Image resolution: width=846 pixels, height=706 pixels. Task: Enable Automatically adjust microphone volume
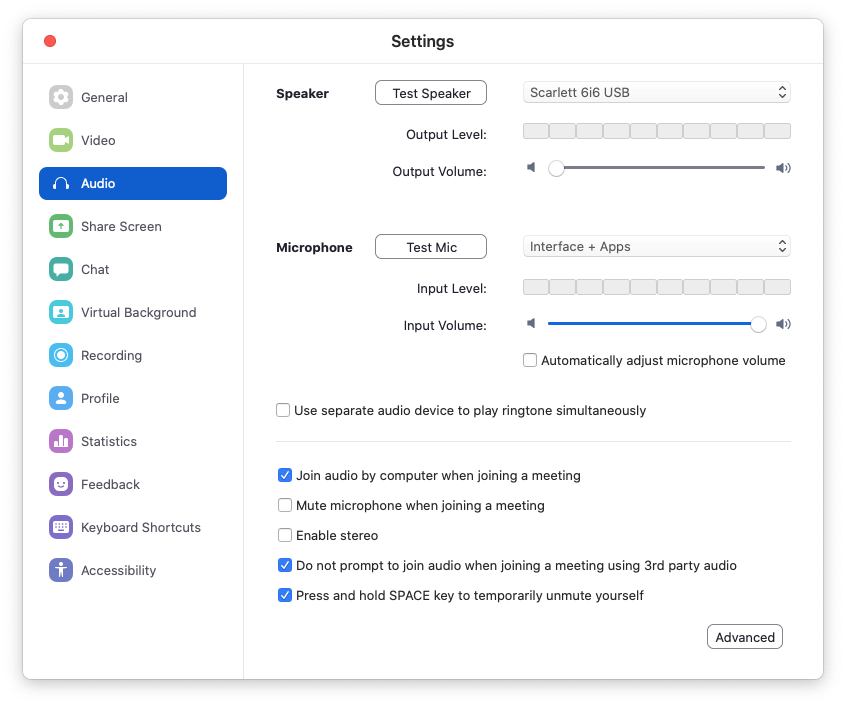530,360
